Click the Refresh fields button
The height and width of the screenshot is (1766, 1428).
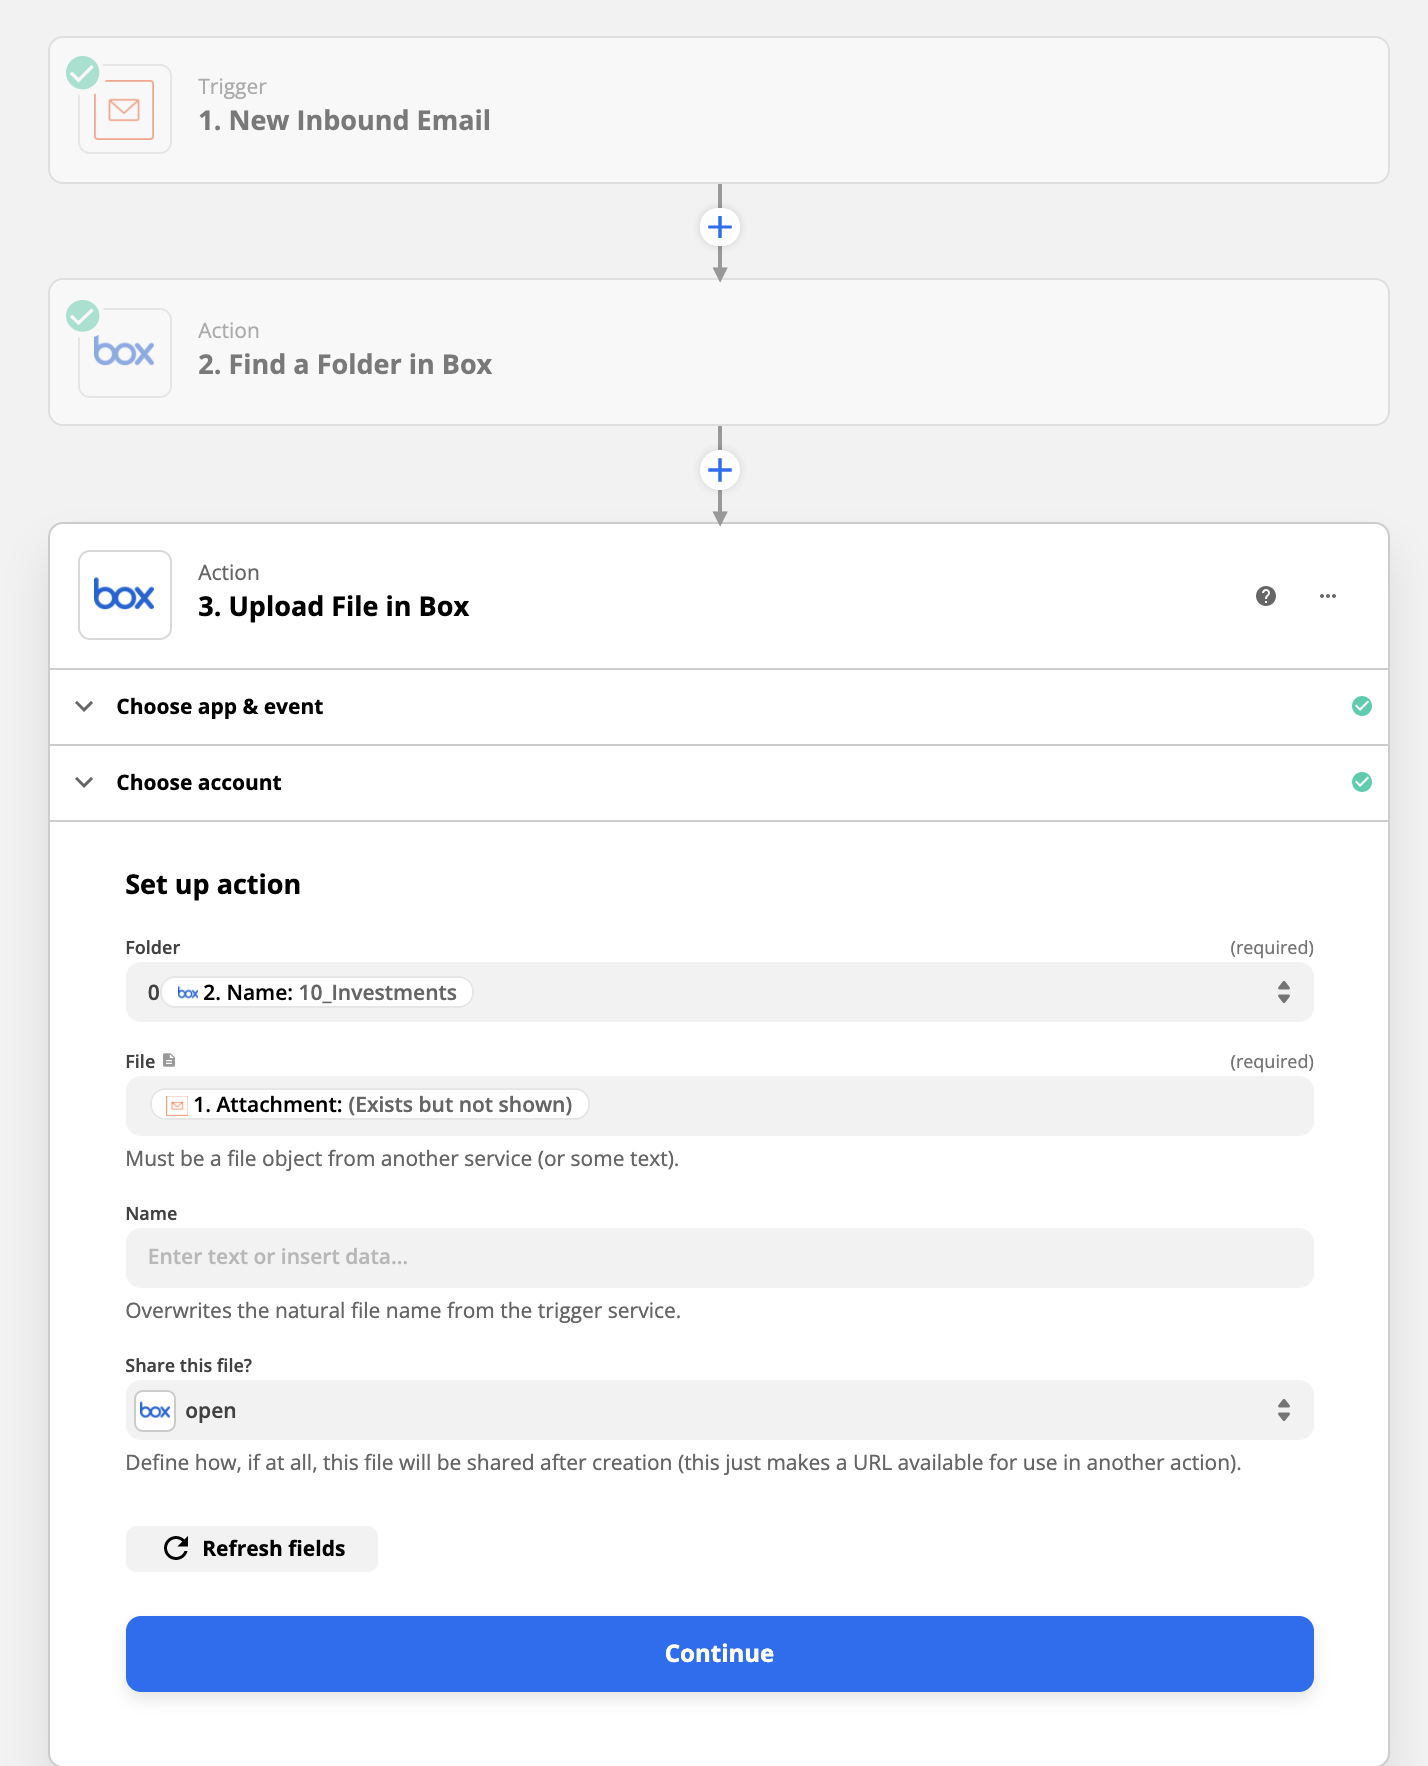[x=252, y=1549]
